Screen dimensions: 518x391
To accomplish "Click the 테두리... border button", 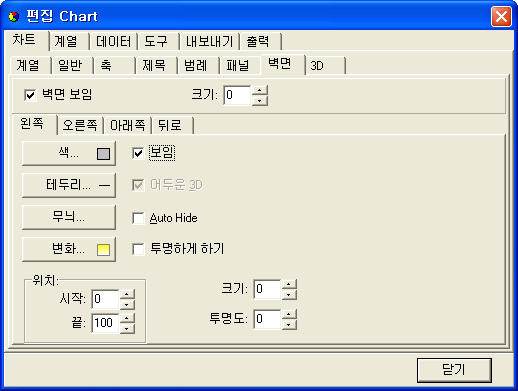I will pyautogui.click(x=69, y=185).
